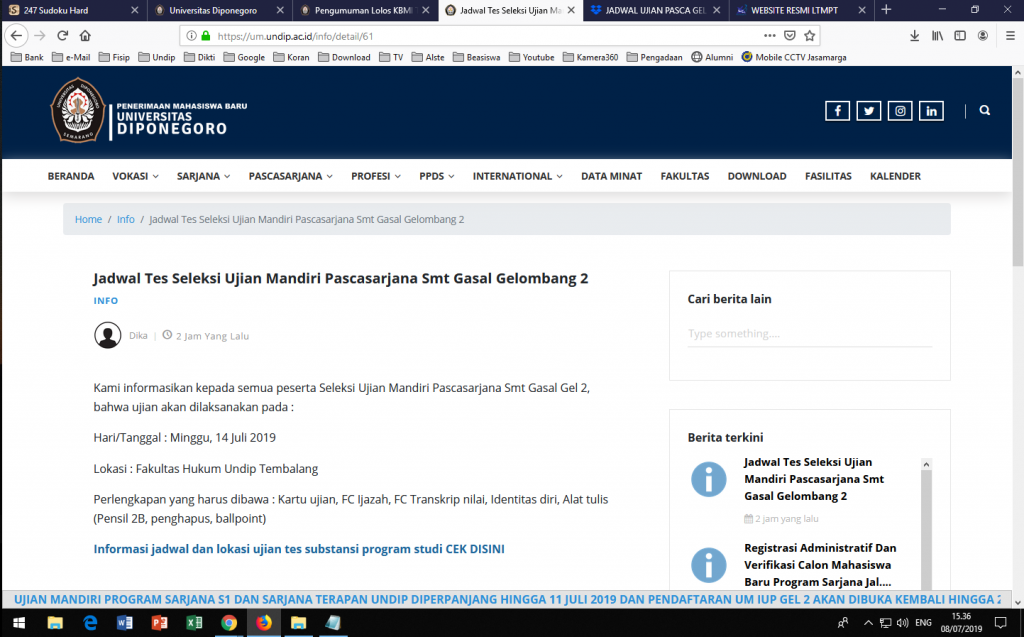Expand the PASCASARJANA dropdown menu
The width and height of the screenshot is (1024, 637).
click(x=290, y=176)
